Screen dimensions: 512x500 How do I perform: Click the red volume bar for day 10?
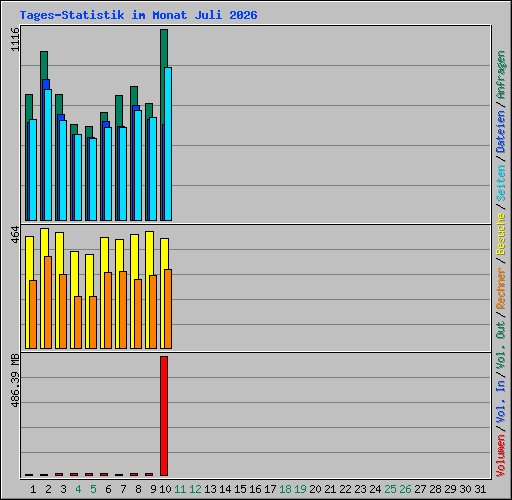[164, 416]
